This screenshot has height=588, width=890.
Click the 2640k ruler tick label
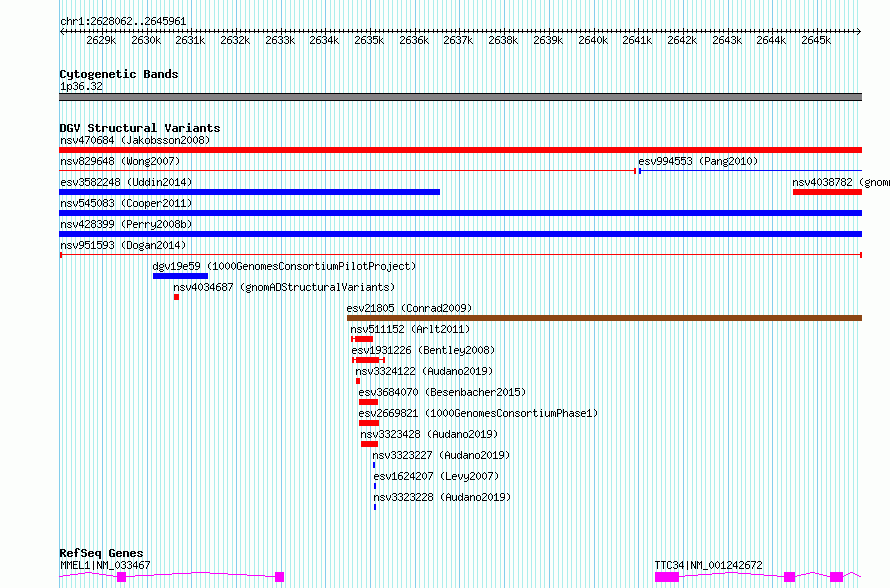click(593, 40)
